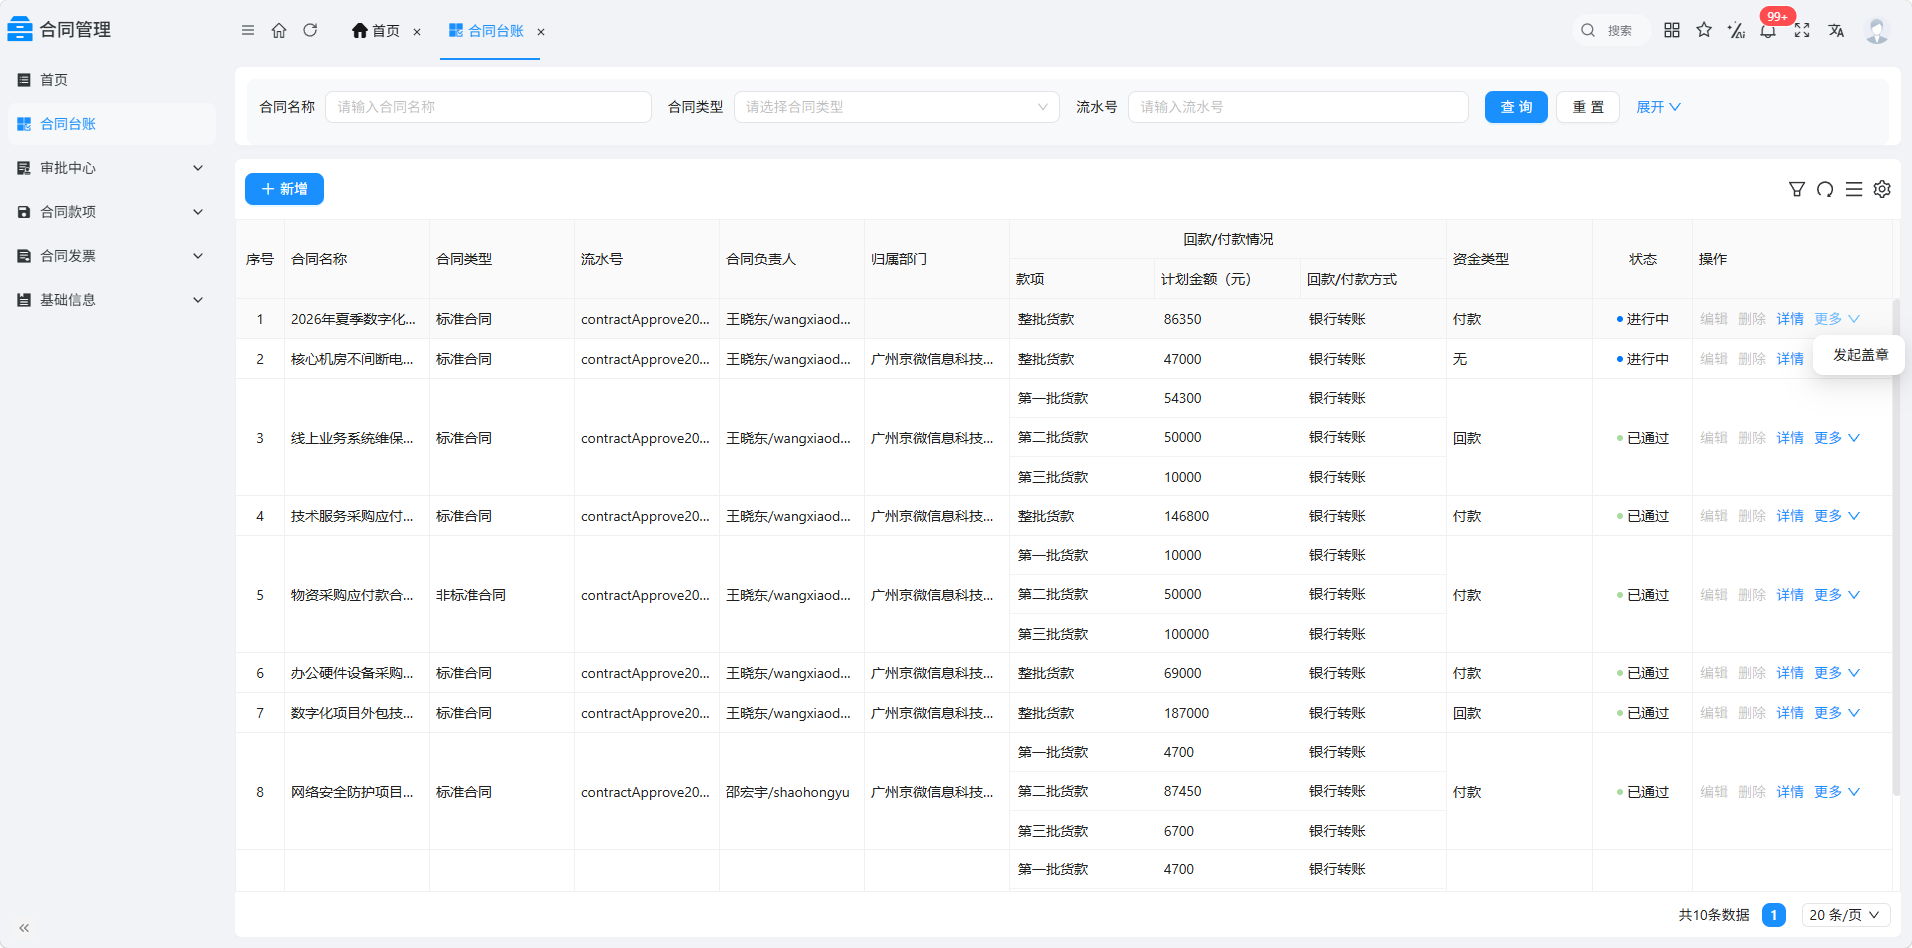
Task: Open 更多 dropdown for row 8
Action: click(1837, 792)
